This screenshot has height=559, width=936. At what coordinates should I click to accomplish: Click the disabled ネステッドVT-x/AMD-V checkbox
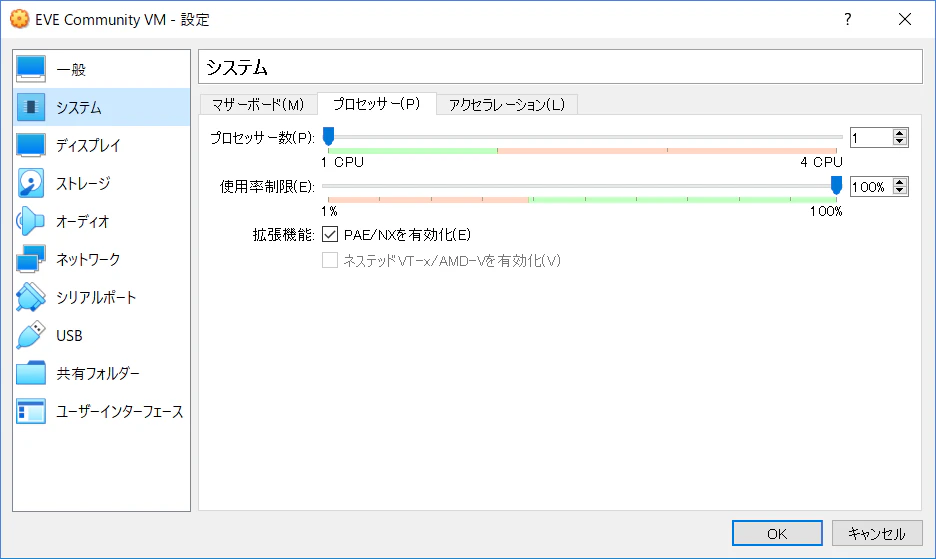click(x=330, y=260)
